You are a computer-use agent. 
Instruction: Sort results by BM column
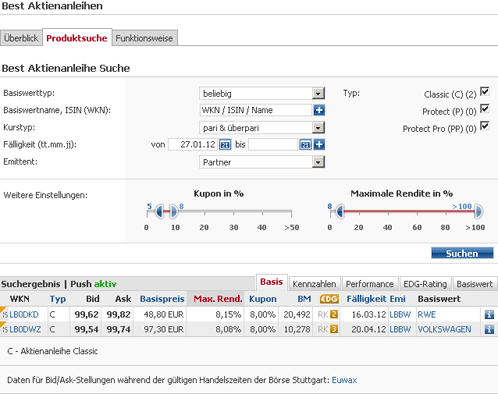coord(304,299)
